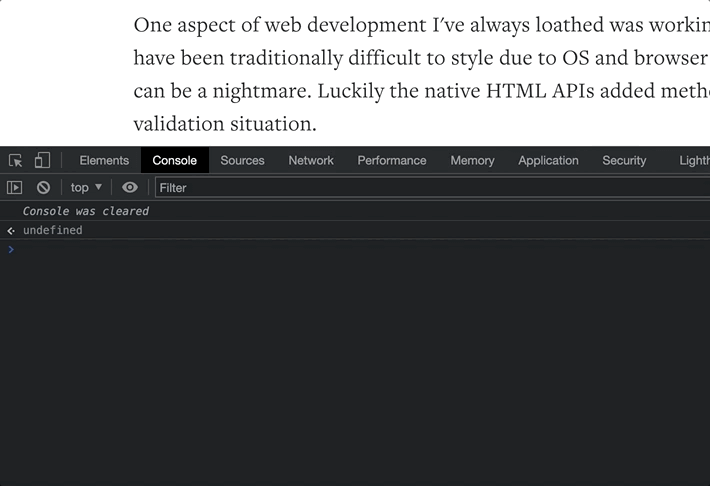This screenshot has height=486, width=710.
Task: Open the 'top' JavaScript context dropdown
Action: [x=86, y=187]
